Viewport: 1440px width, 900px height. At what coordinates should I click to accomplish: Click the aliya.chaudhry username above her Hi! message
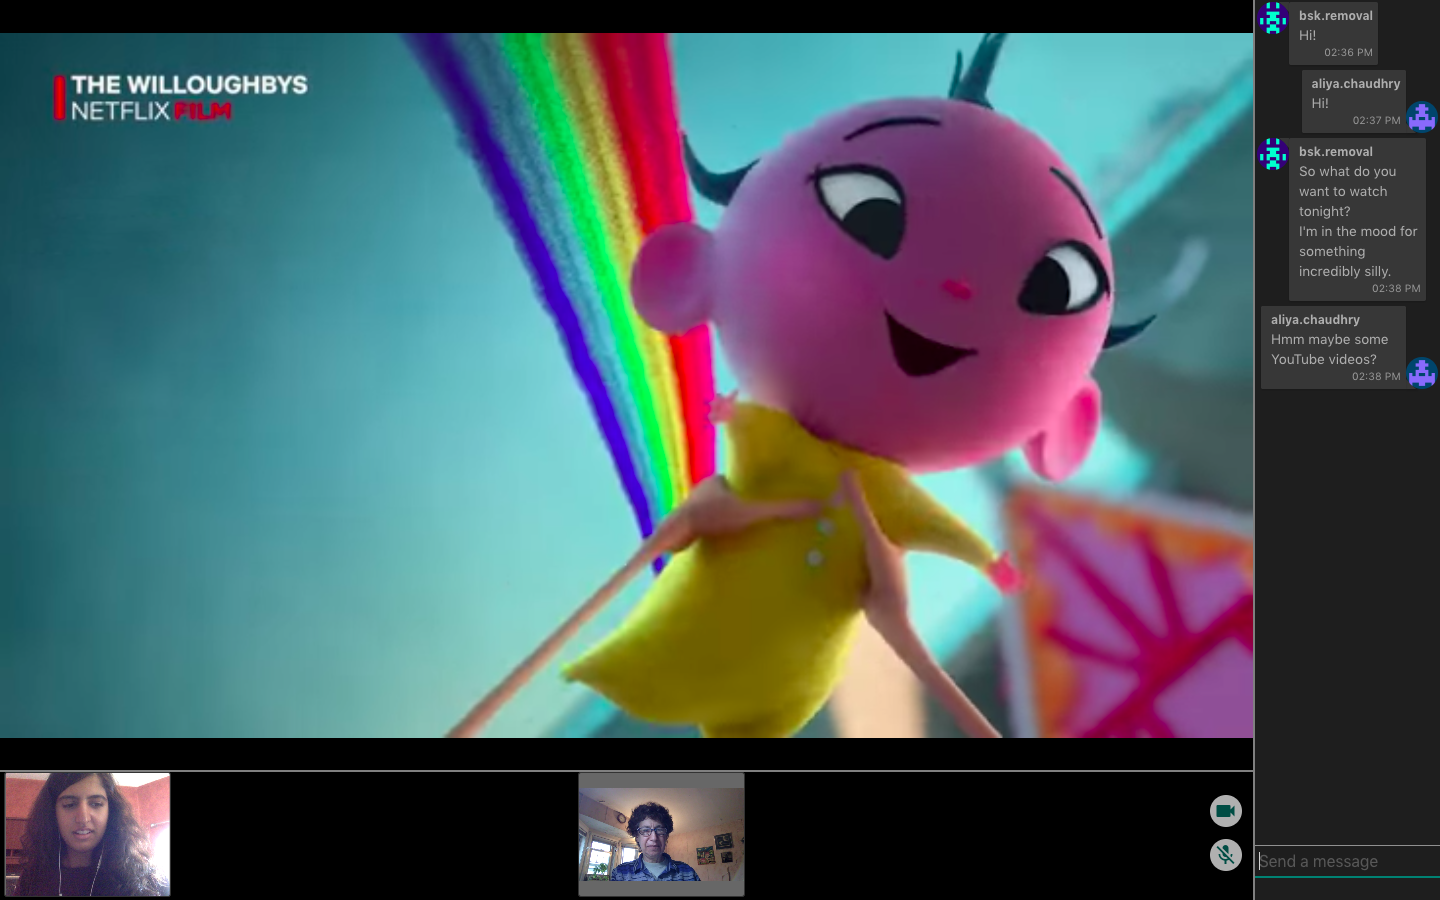(x=1355, y=84)
